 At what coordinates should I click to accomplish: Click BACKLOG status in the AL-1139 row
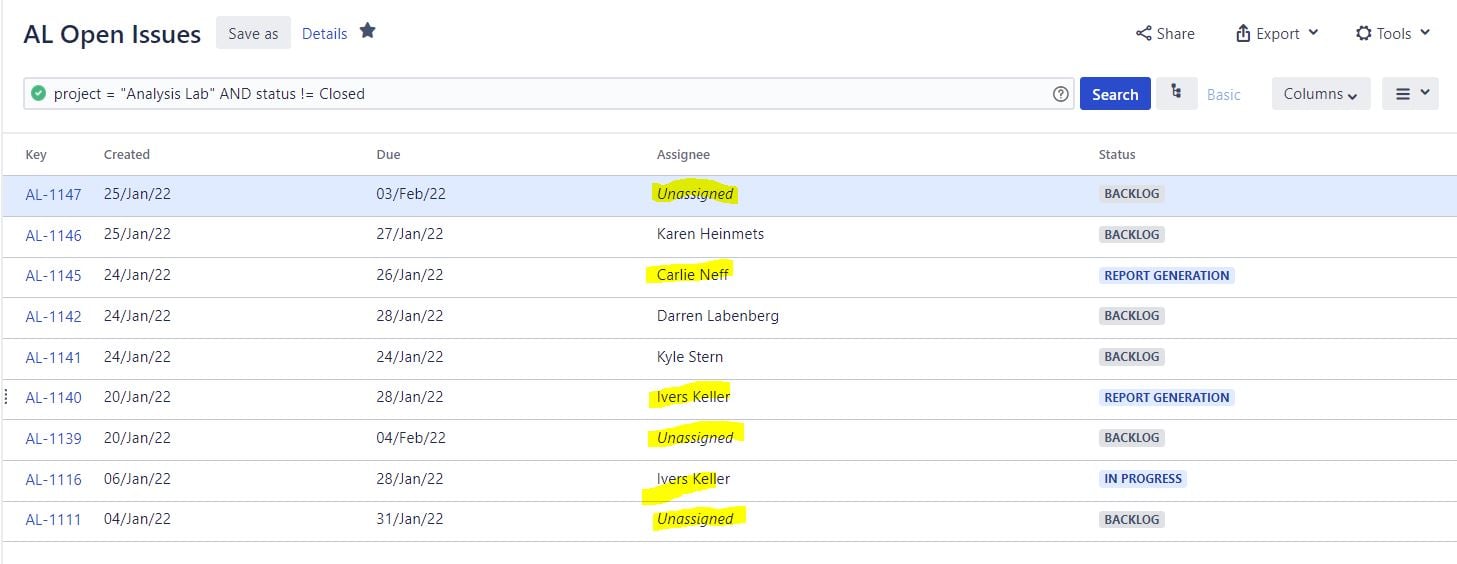(1132, 438)
